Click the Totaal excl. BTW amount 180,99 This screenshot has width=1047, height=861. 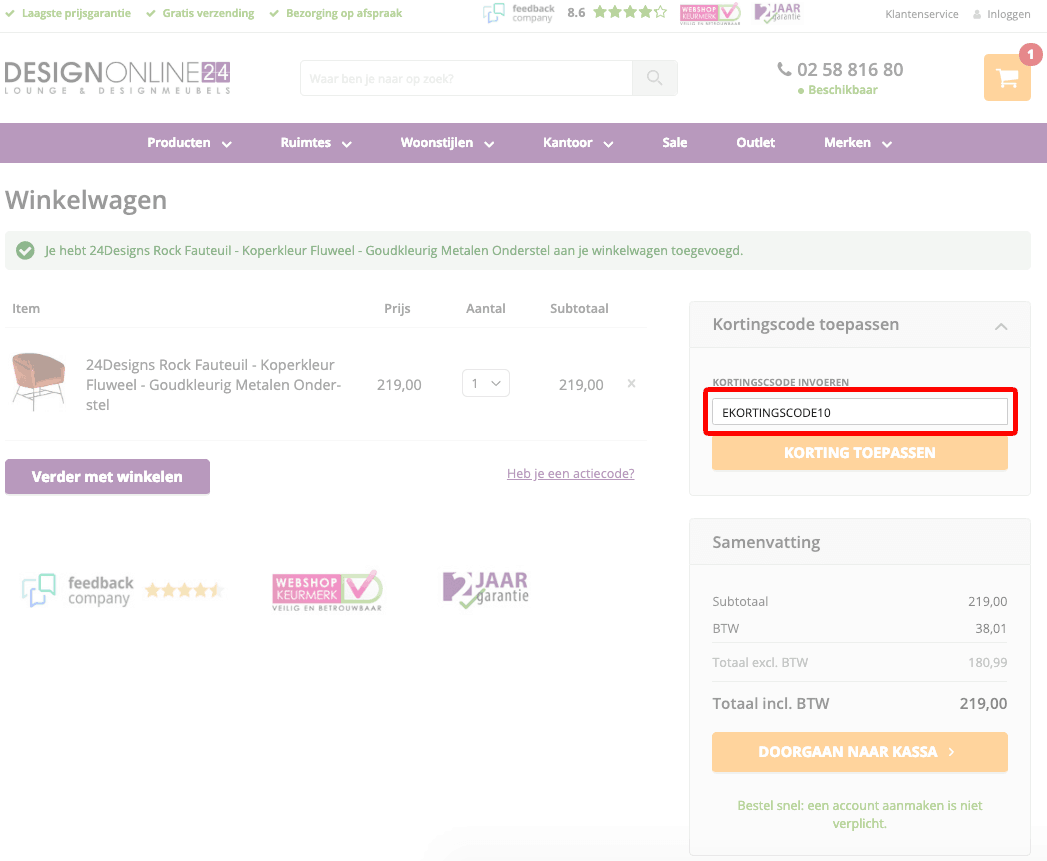[x=988, y=663]
